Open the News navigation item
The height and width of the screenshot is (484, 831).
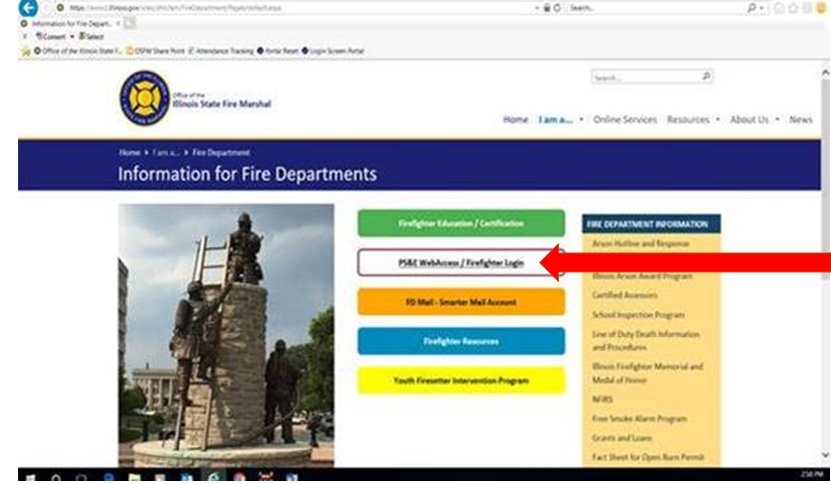pyautogui.click(x=800, y=119)
